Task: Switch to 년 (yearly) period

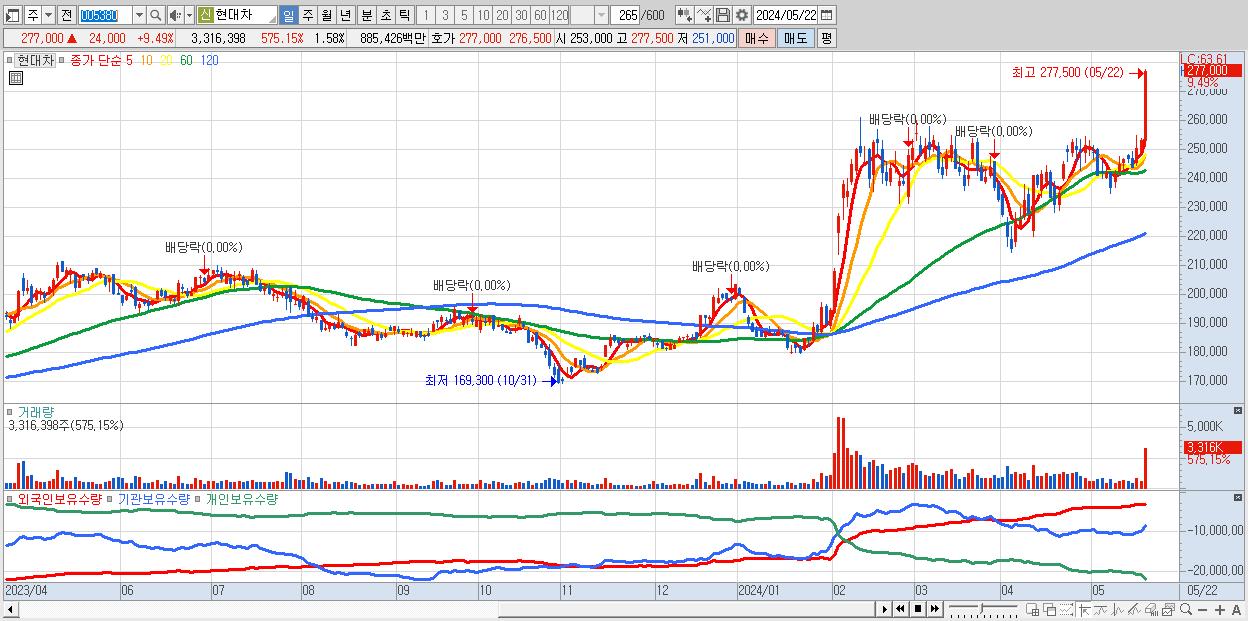Action: [345, 15]
